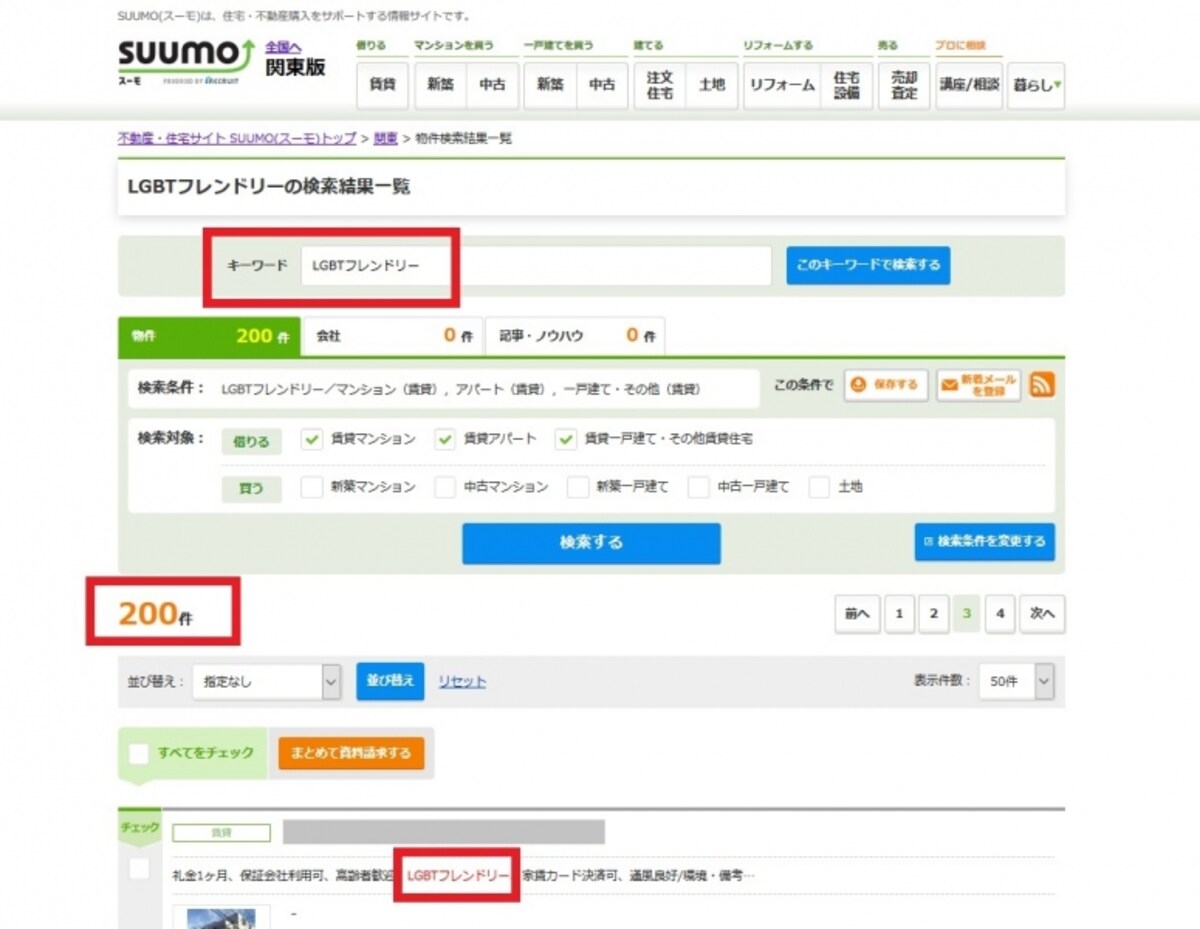Go to results page 2

pyautogui.click(x=933, y=614)
